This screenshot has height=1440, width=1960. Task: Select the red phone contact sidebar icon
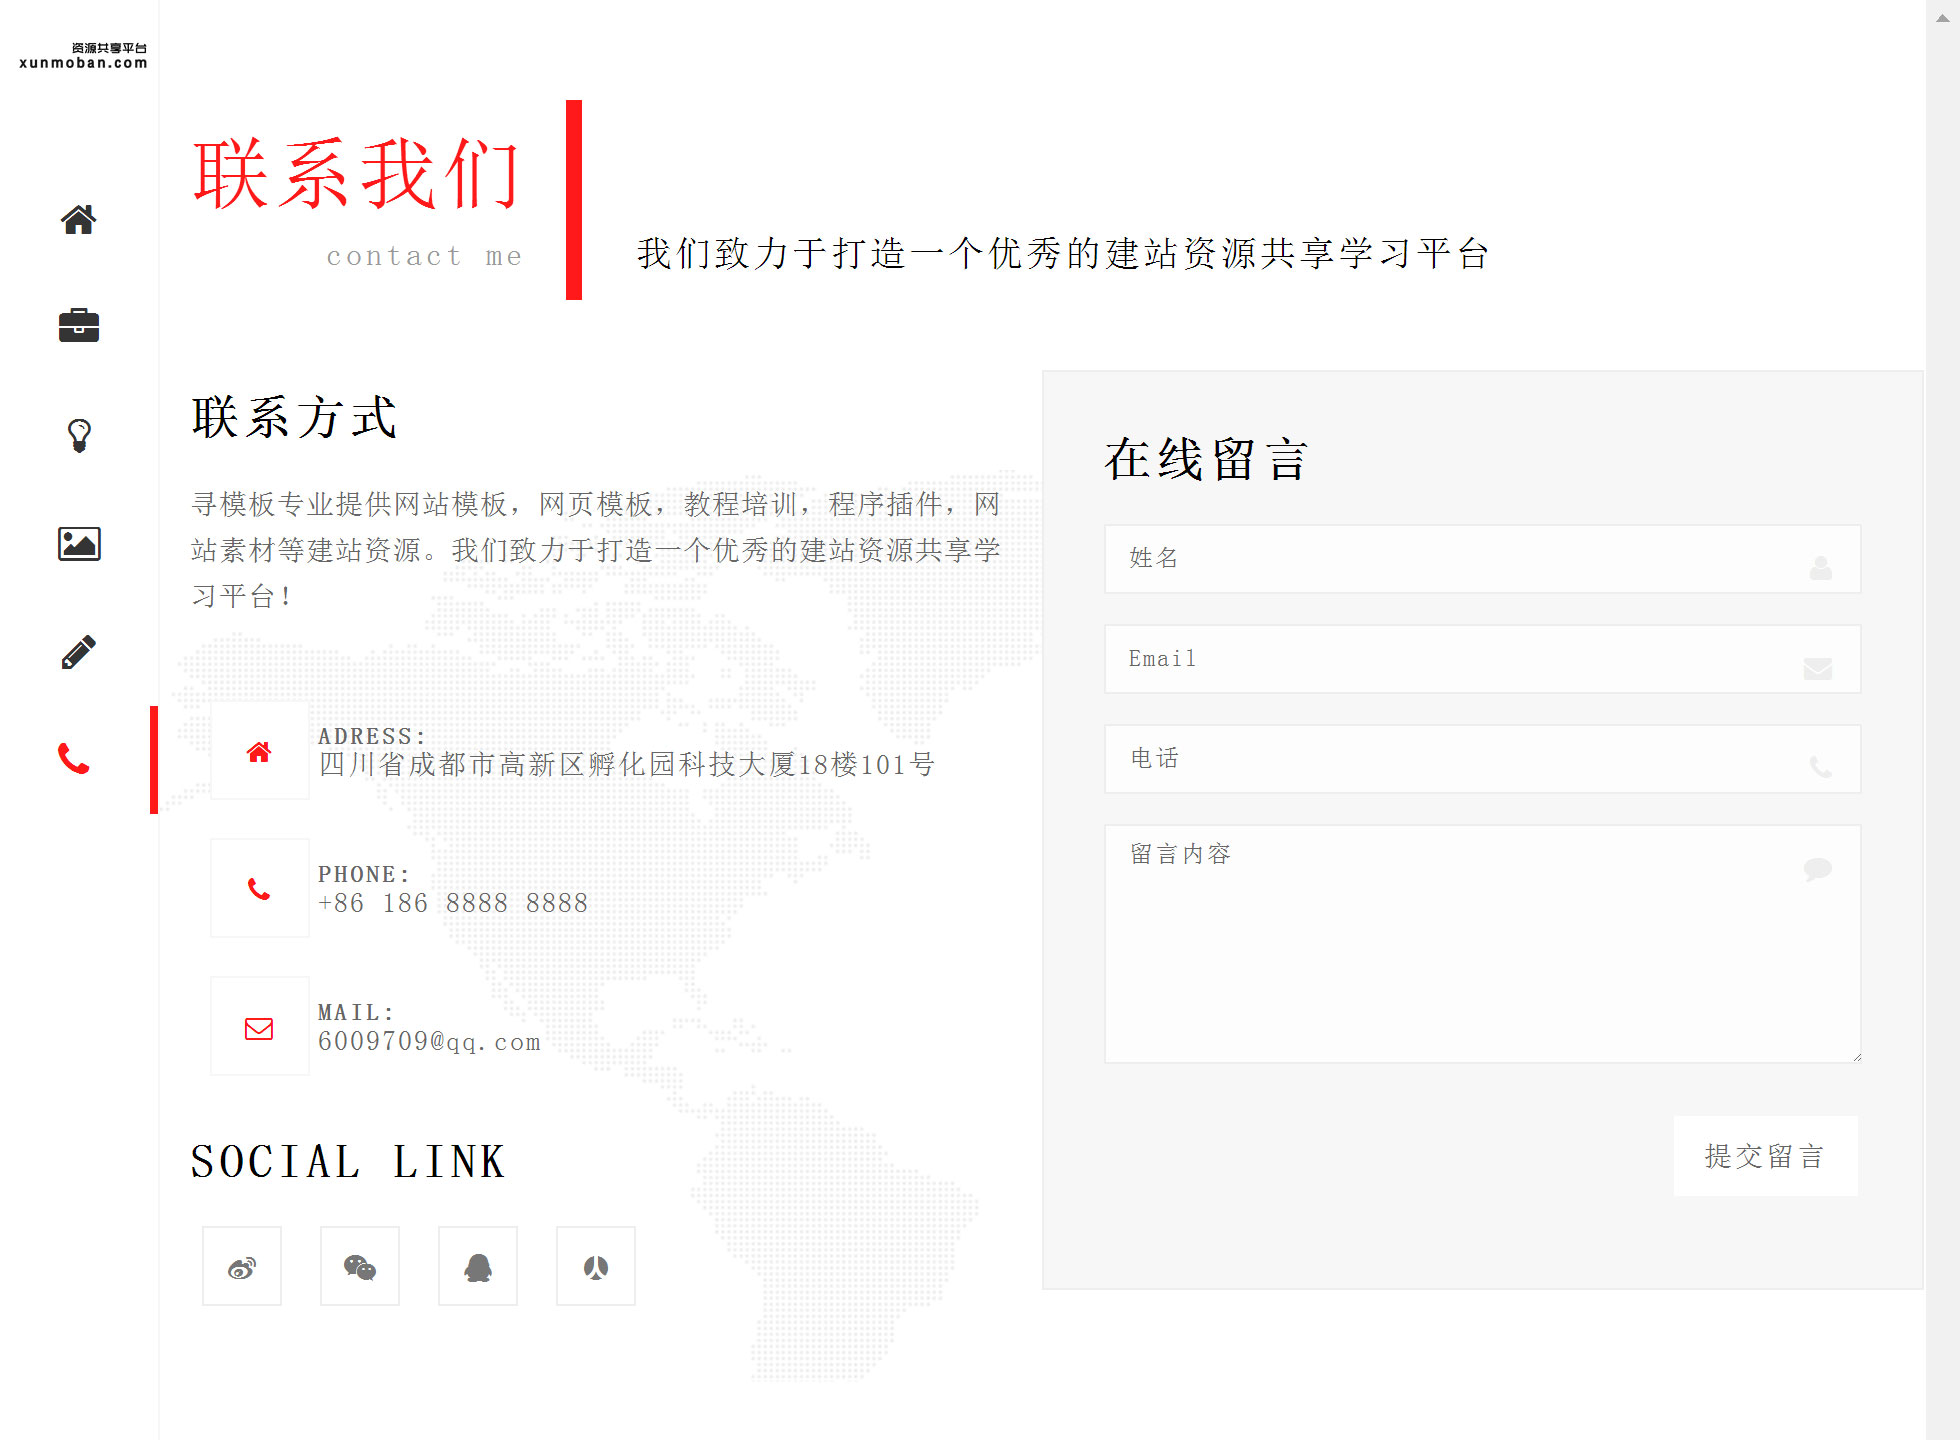click(75, 760)
